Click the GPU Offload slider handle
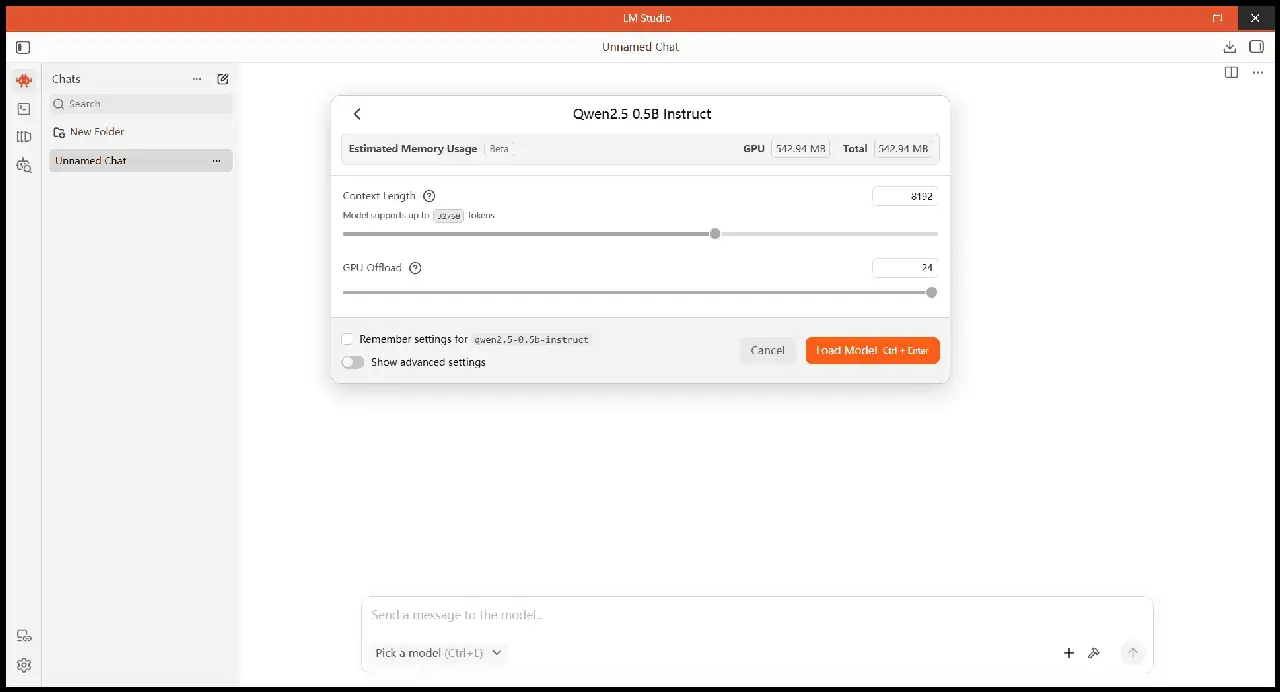The image size is (1280, 692). pos(932,293)
